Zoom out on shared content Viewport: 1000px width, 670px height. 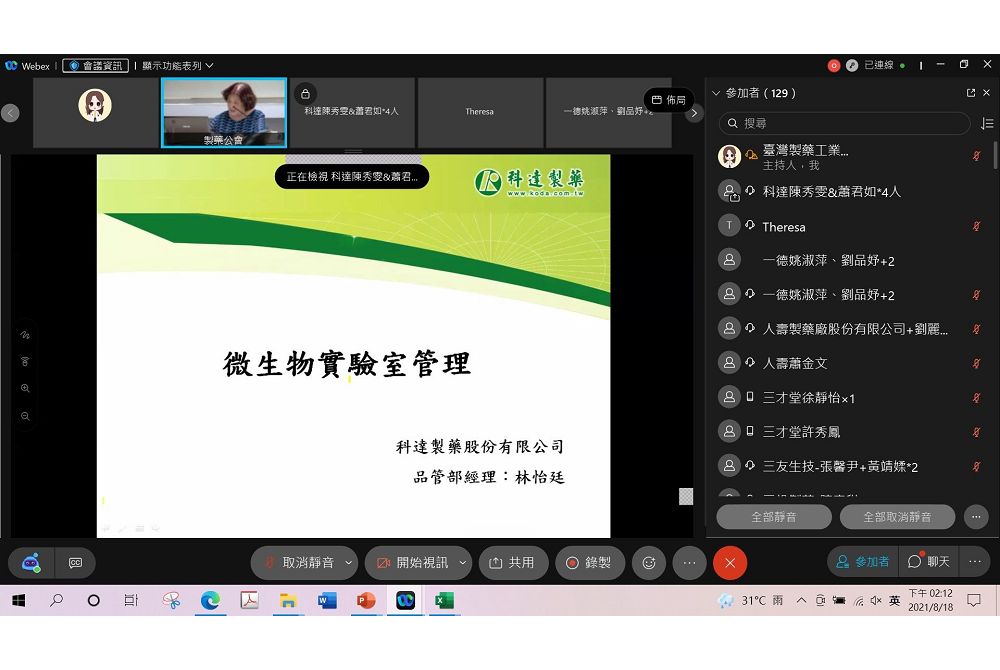[25, 416]
